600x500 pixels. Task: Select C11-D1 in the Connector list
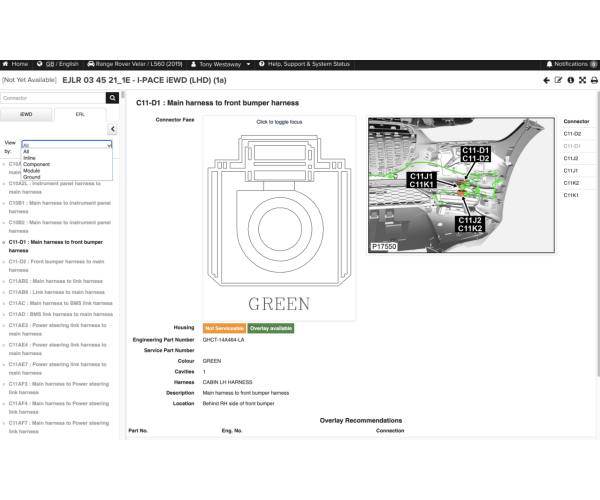tap(572, 146)
